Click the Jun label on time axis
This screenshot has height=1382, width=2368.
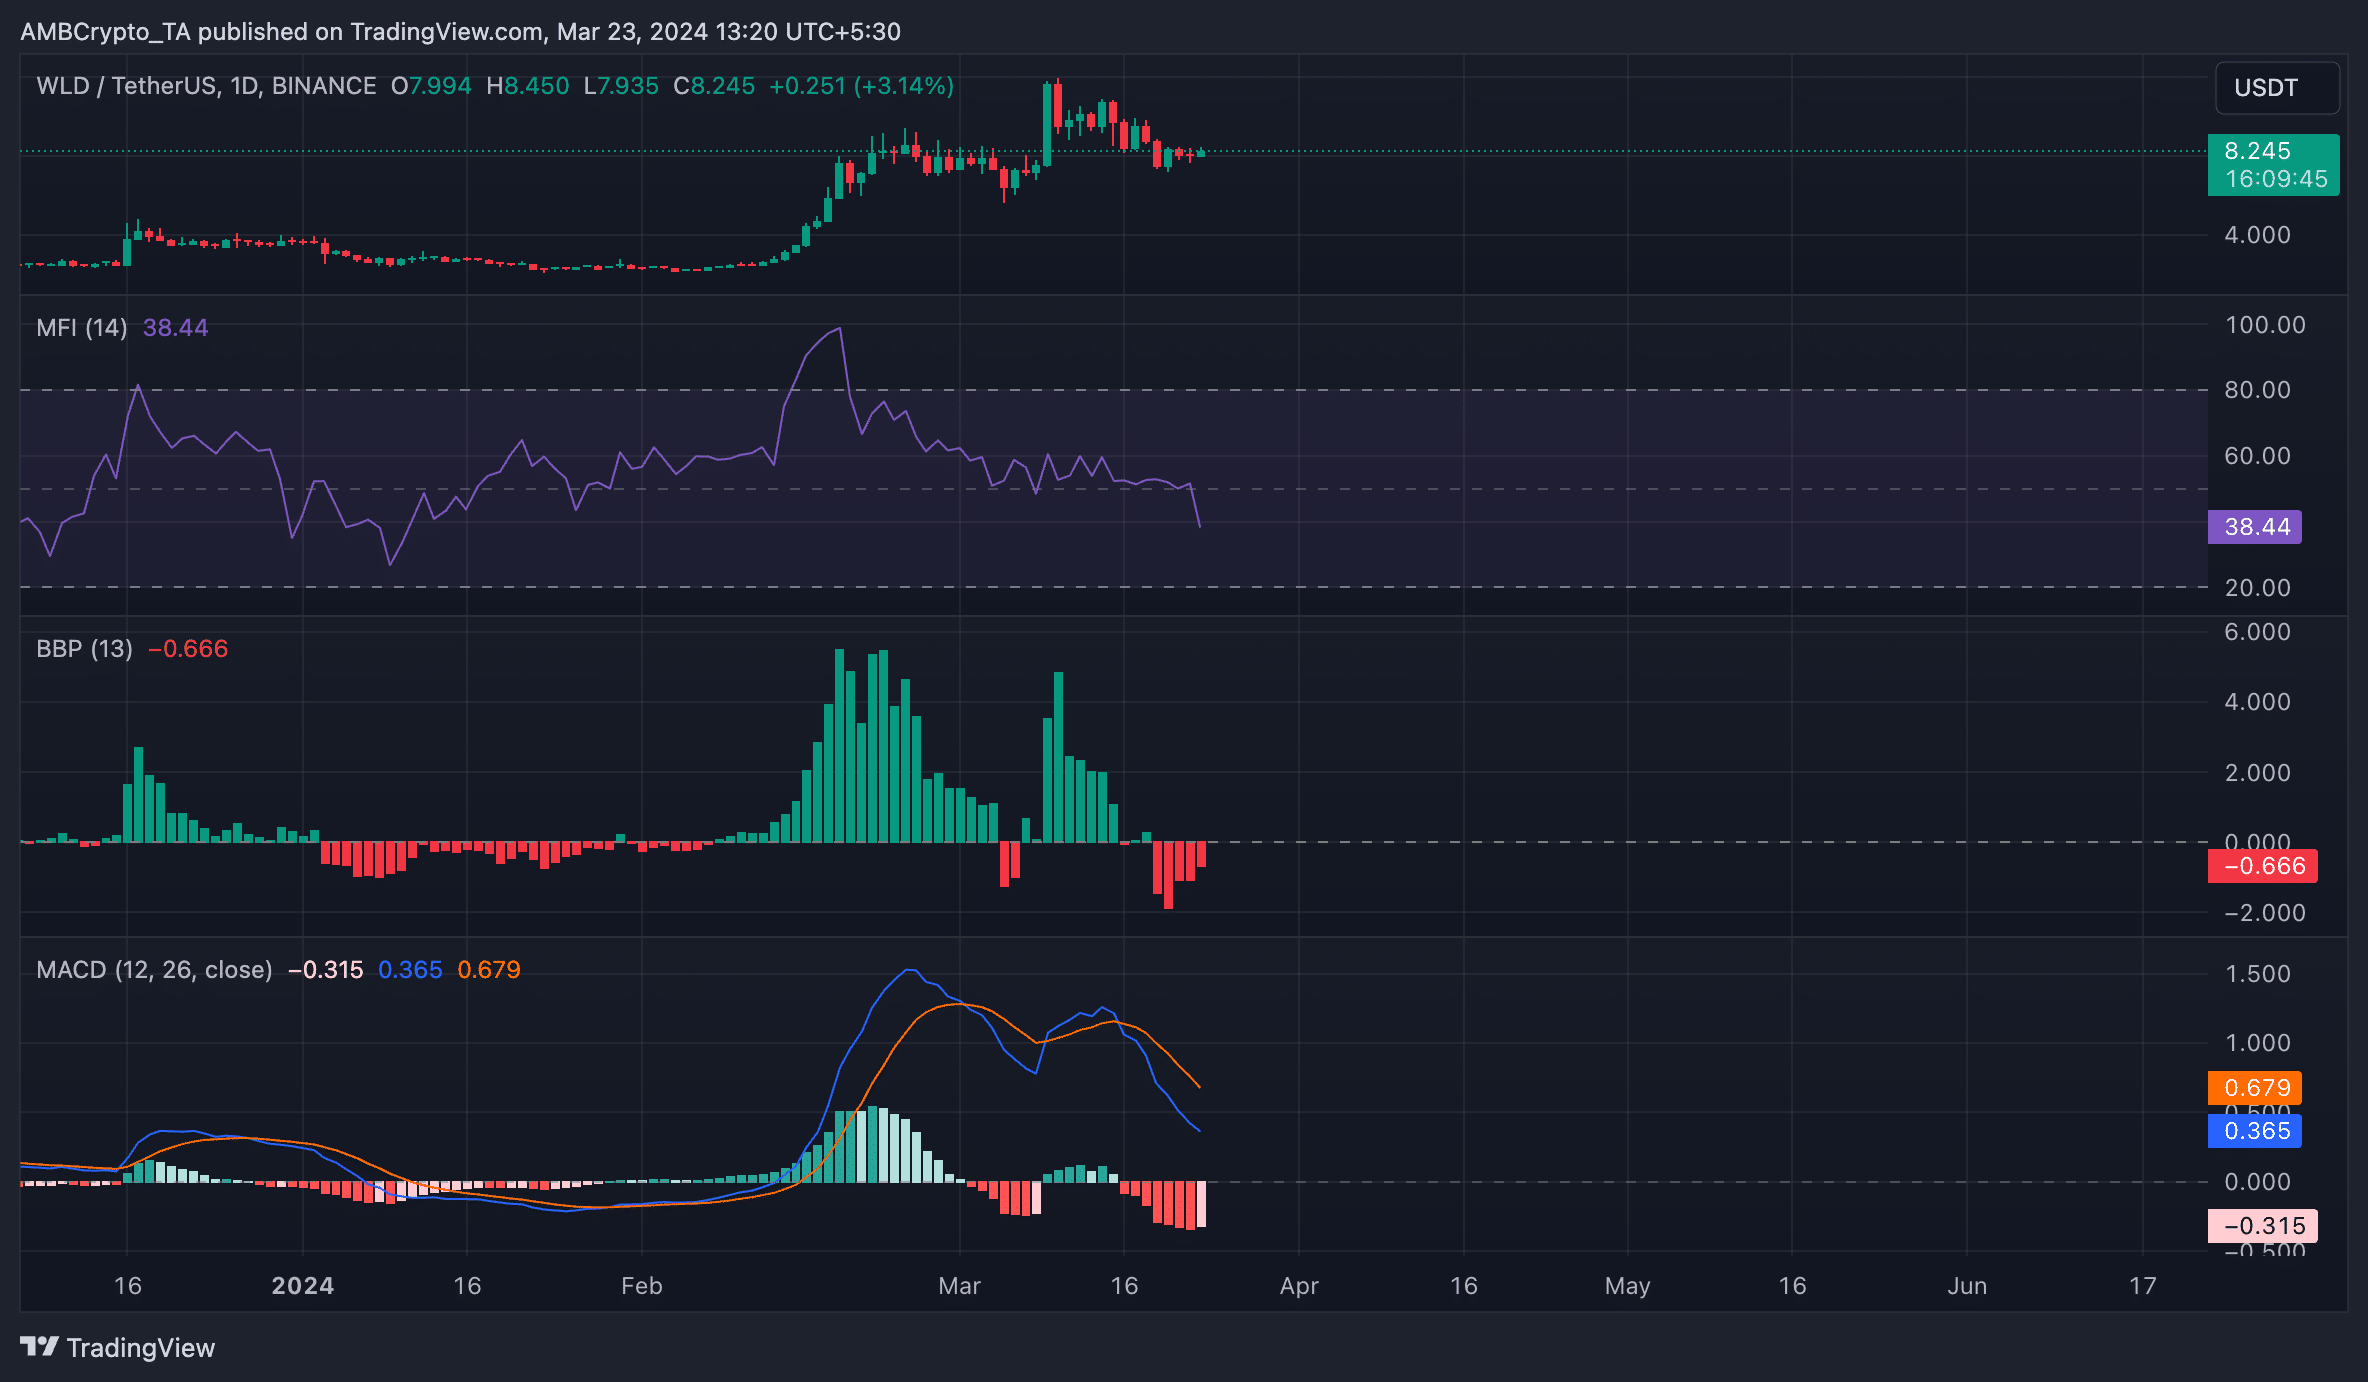pyautogui.click(x=1967, y=1286)
